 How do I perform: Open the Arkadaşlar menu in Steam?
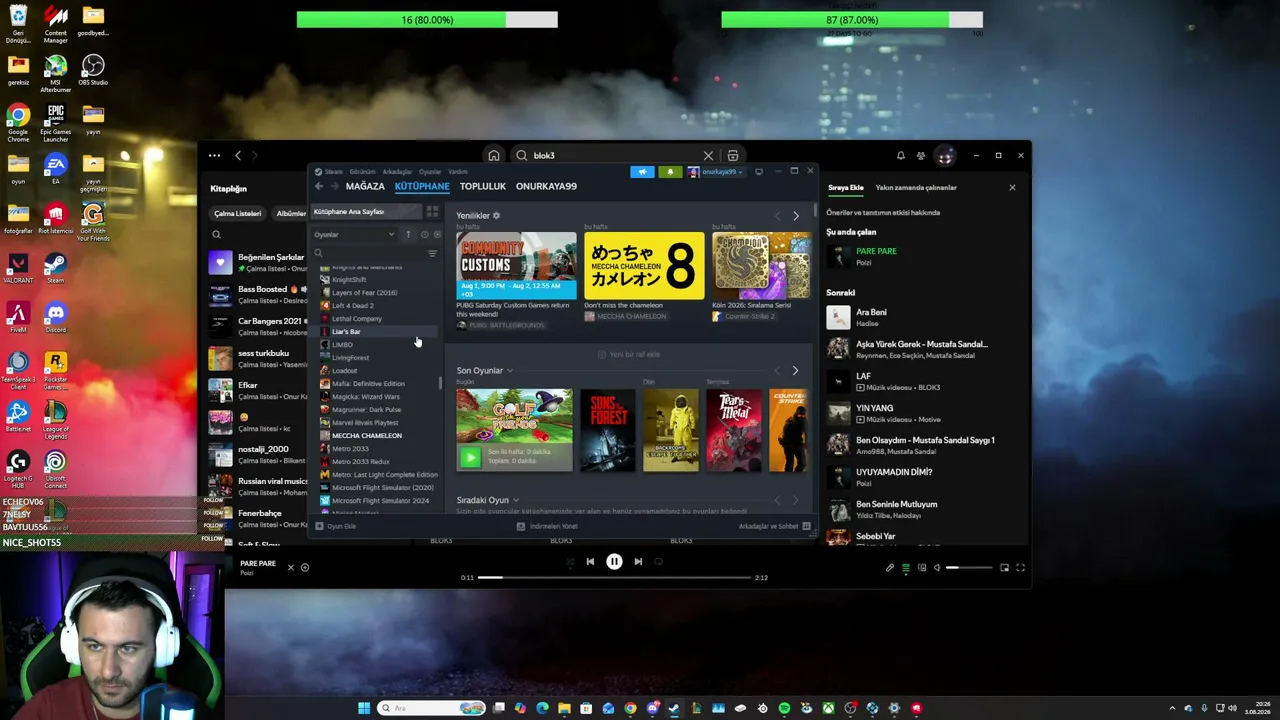[397, 172]
